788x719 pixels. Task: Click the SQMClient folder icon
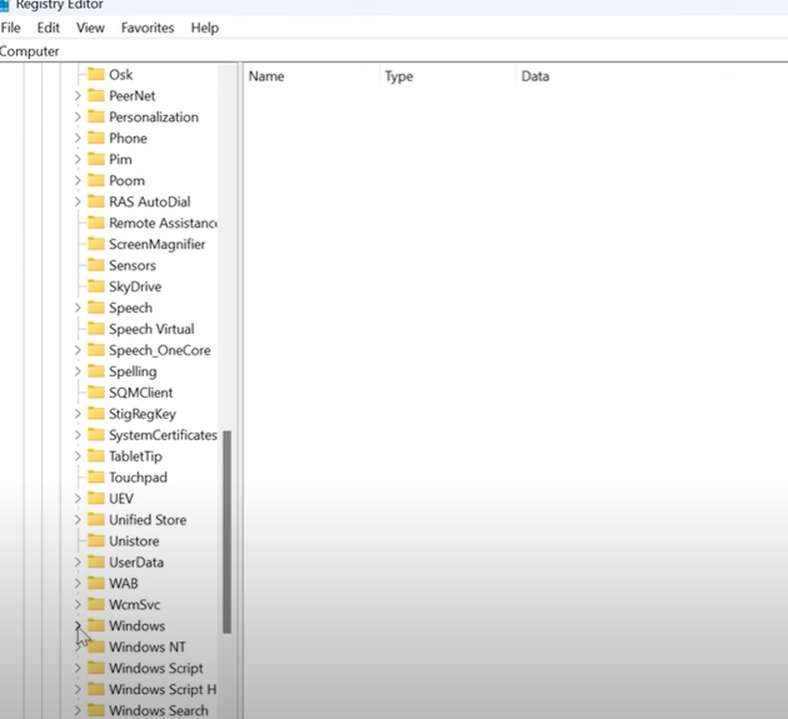(95, 392)
